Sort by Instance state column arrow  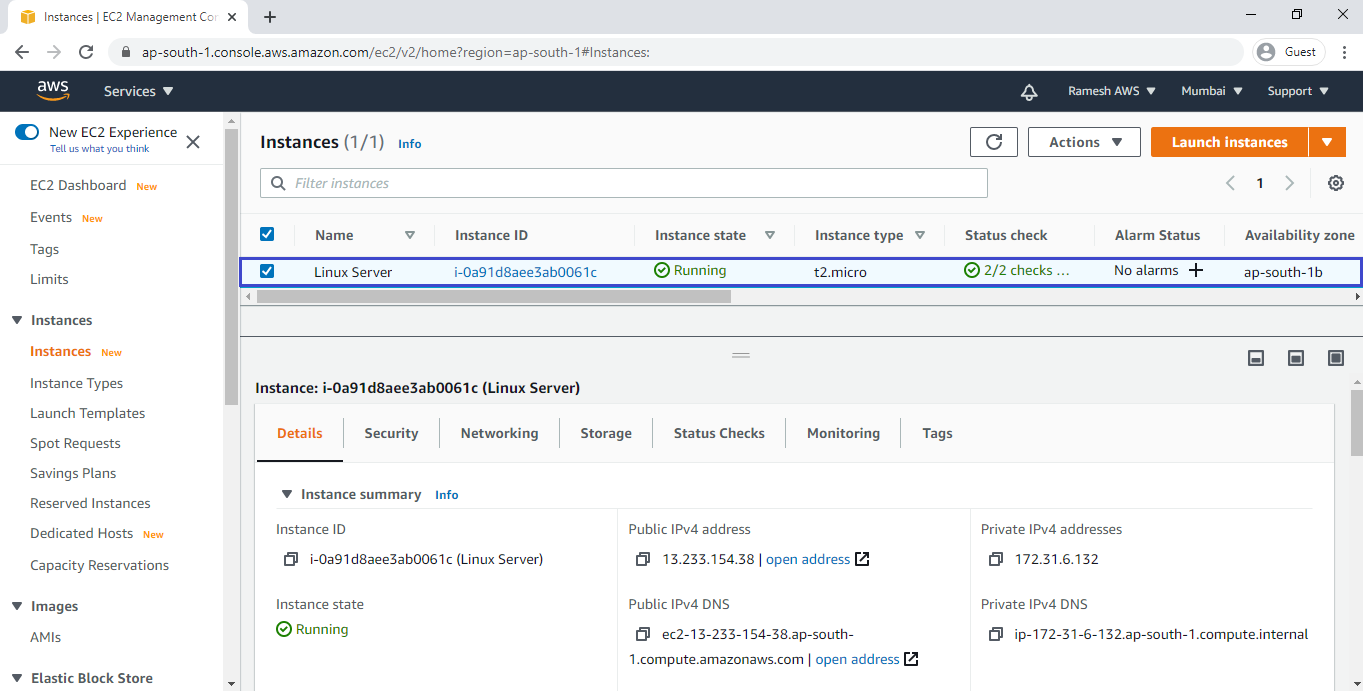click(770, 235)
